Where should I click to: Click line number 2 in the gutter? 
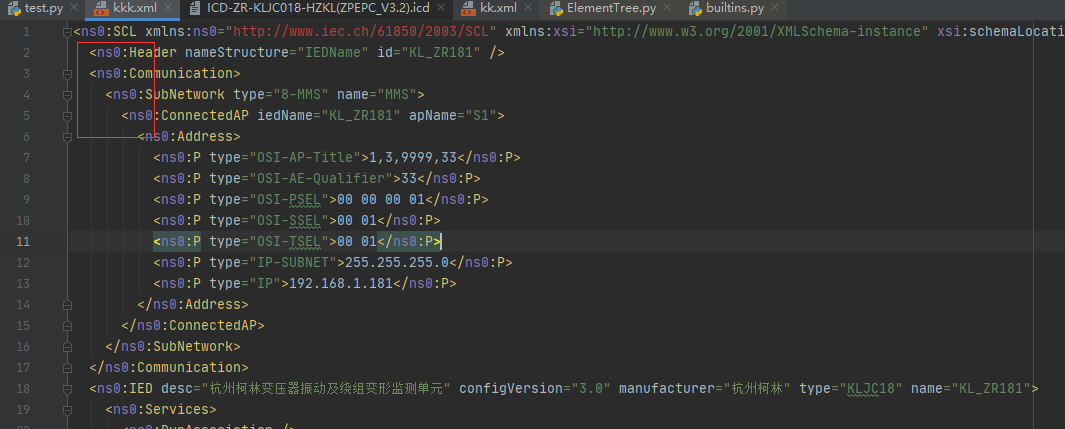(x=26, y=52)
